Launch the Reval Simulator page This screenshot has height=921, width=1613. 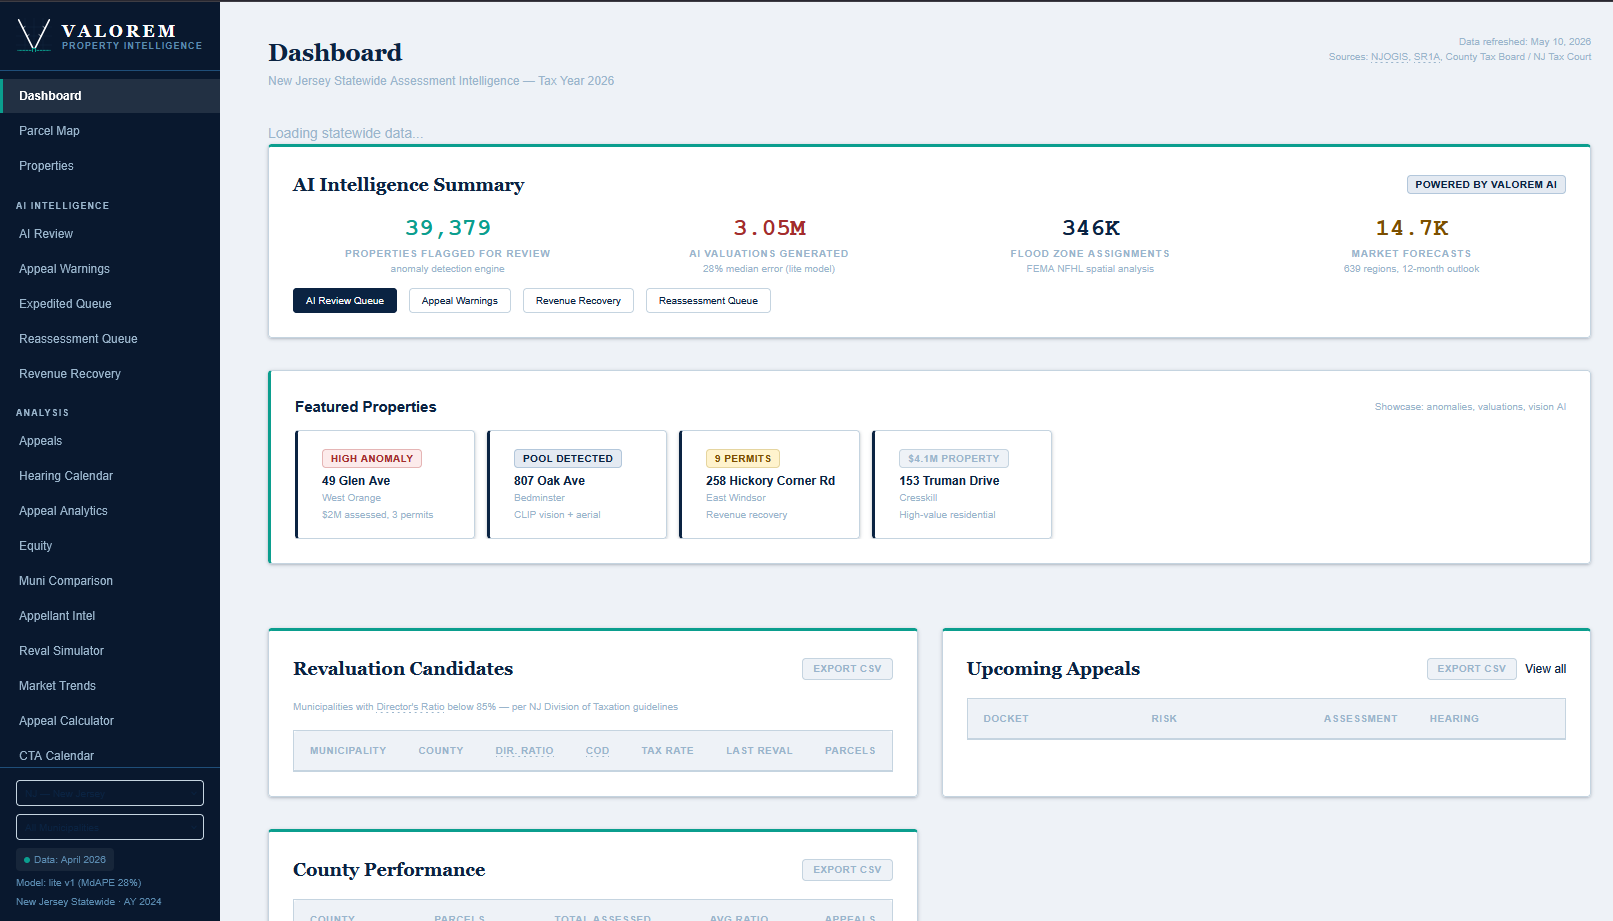[110, 651]
